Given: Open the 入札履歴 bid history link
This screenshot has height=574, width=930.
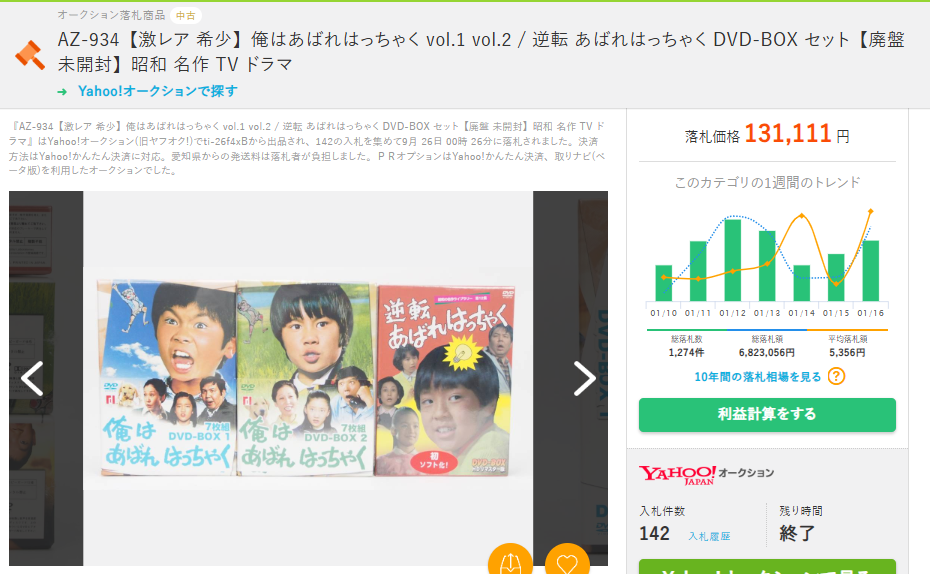Looking at the screenshot, I should coord(709,536).
